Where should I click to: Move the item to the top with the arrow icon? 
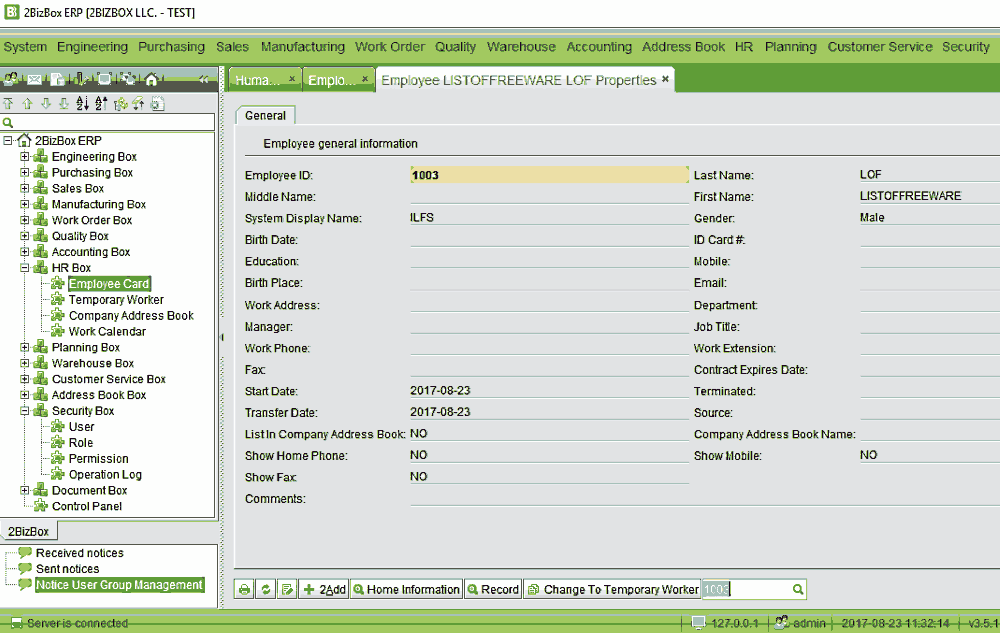coord(8,103)
